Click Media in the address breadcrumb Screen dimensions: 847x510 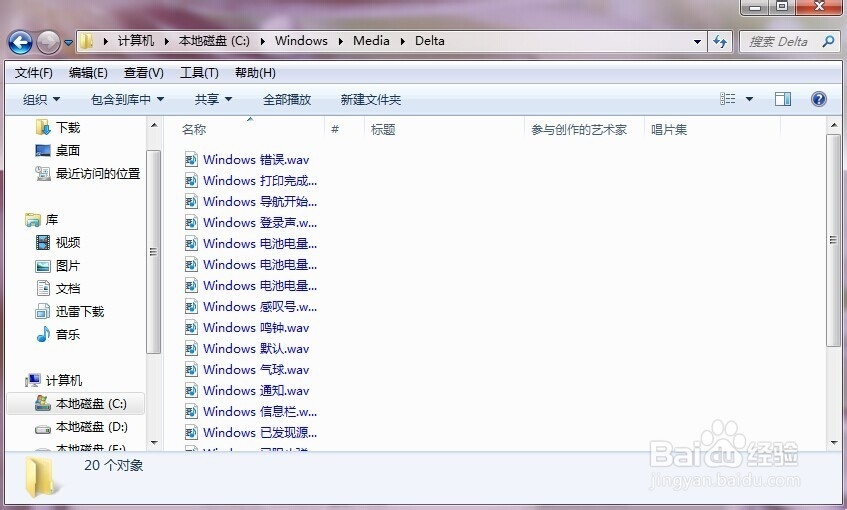pos(371,41)
